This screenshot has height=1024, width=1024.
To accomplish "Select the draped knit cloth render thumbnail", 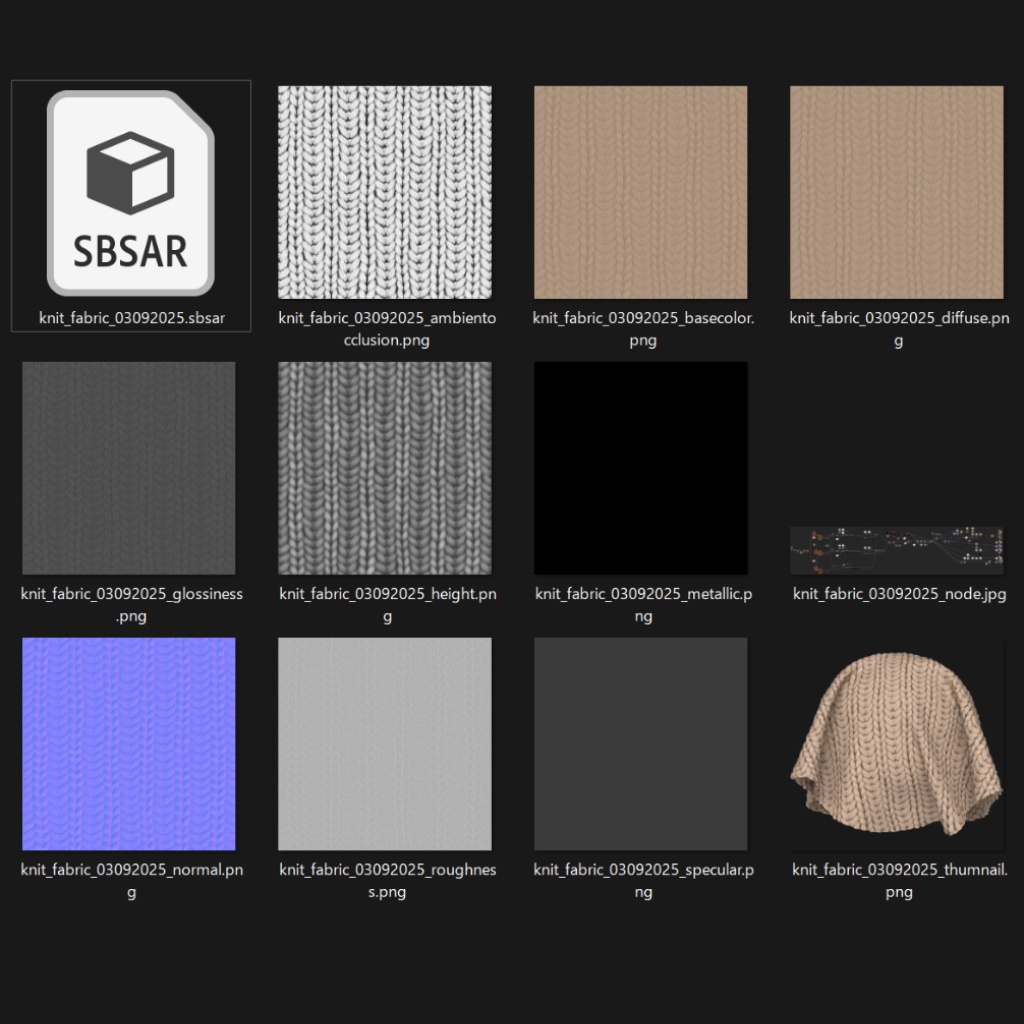I will point(897,744).
